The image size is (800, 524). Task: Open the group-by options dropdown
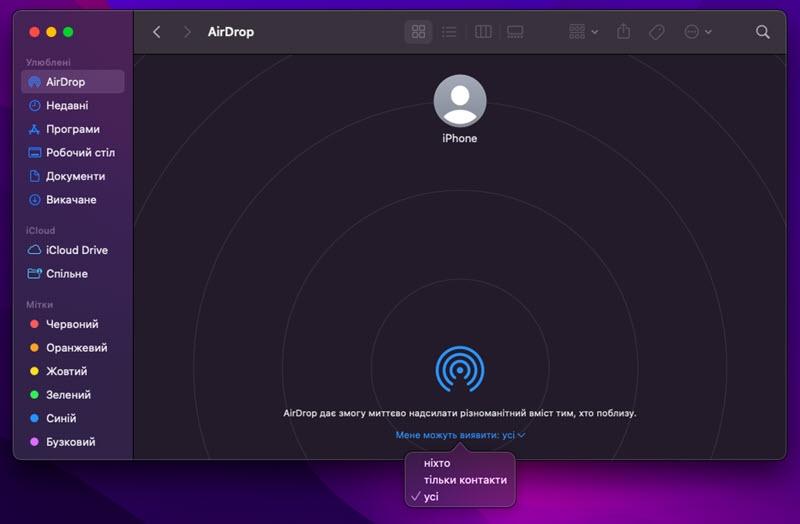point(583,32)
